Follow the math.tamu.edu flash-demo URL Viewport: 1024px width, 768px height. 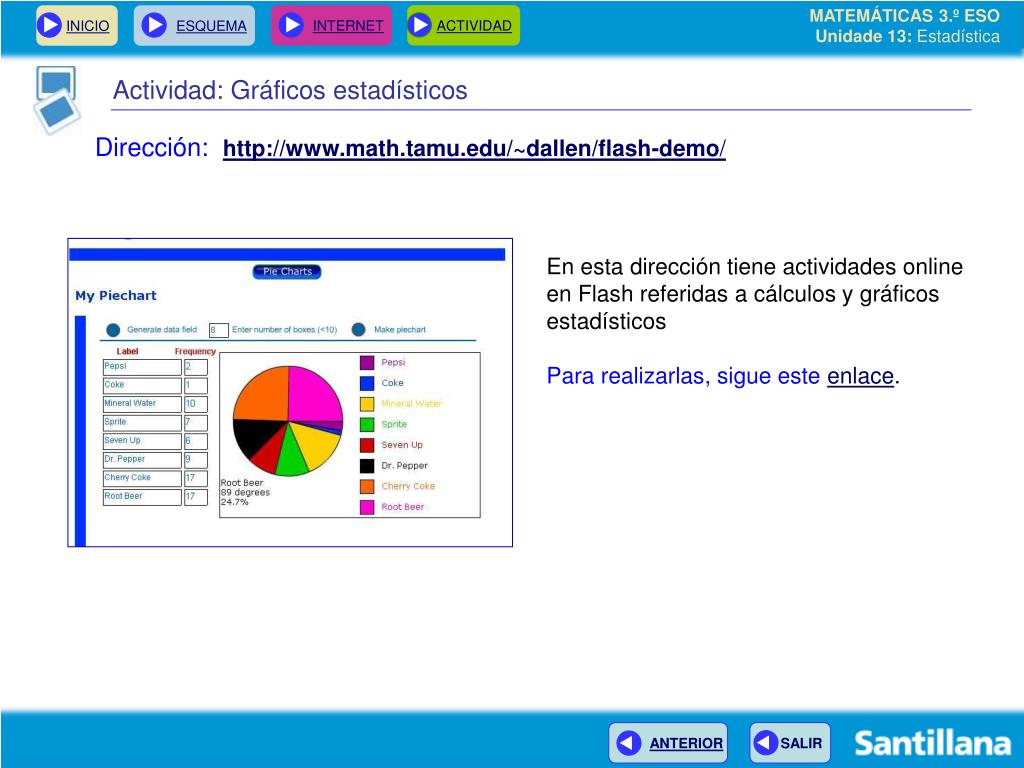click(474, 148)
